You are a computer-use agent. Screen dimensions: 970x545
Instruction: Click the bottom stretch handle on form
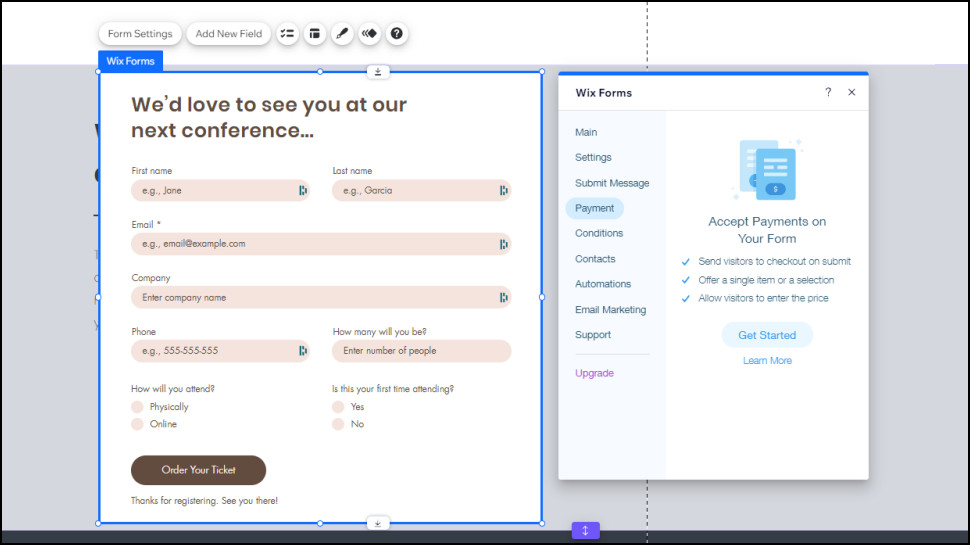pos(378,523)
